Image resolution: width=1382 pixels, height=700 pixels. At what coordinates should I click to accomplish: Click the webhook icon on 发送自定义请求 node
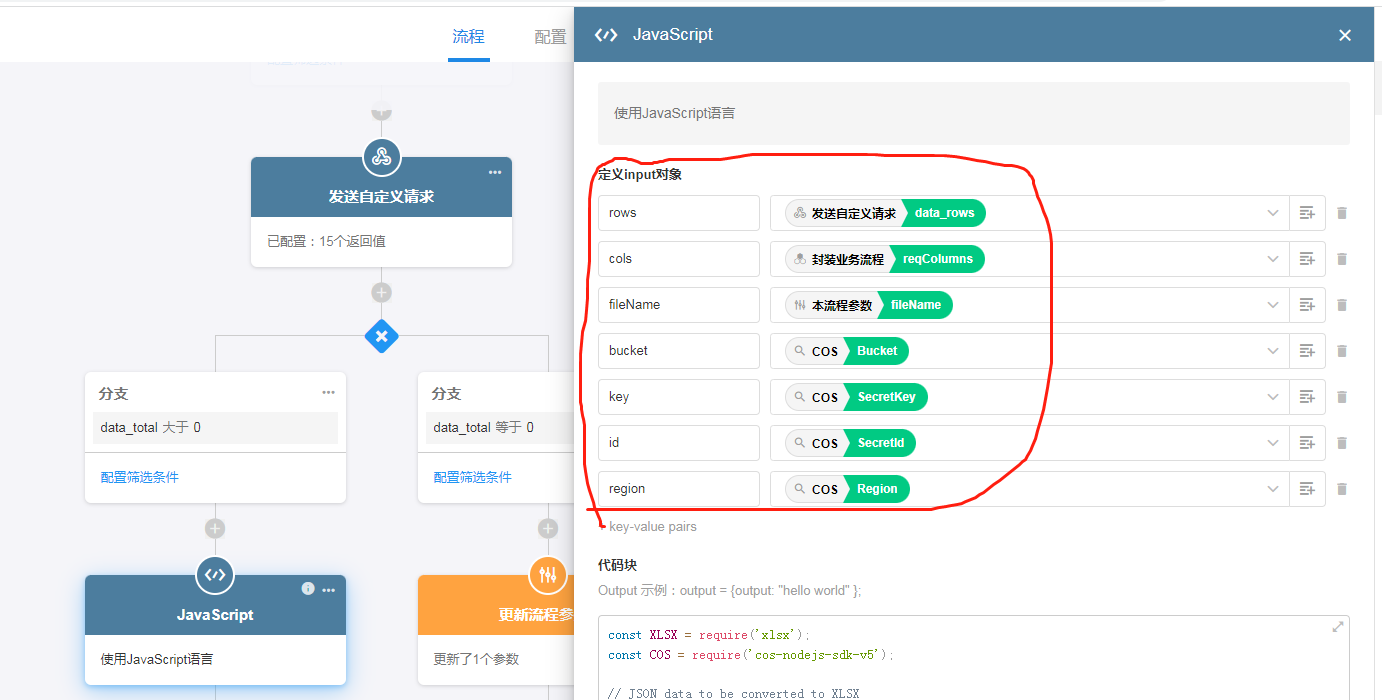[x=381, y=157]
